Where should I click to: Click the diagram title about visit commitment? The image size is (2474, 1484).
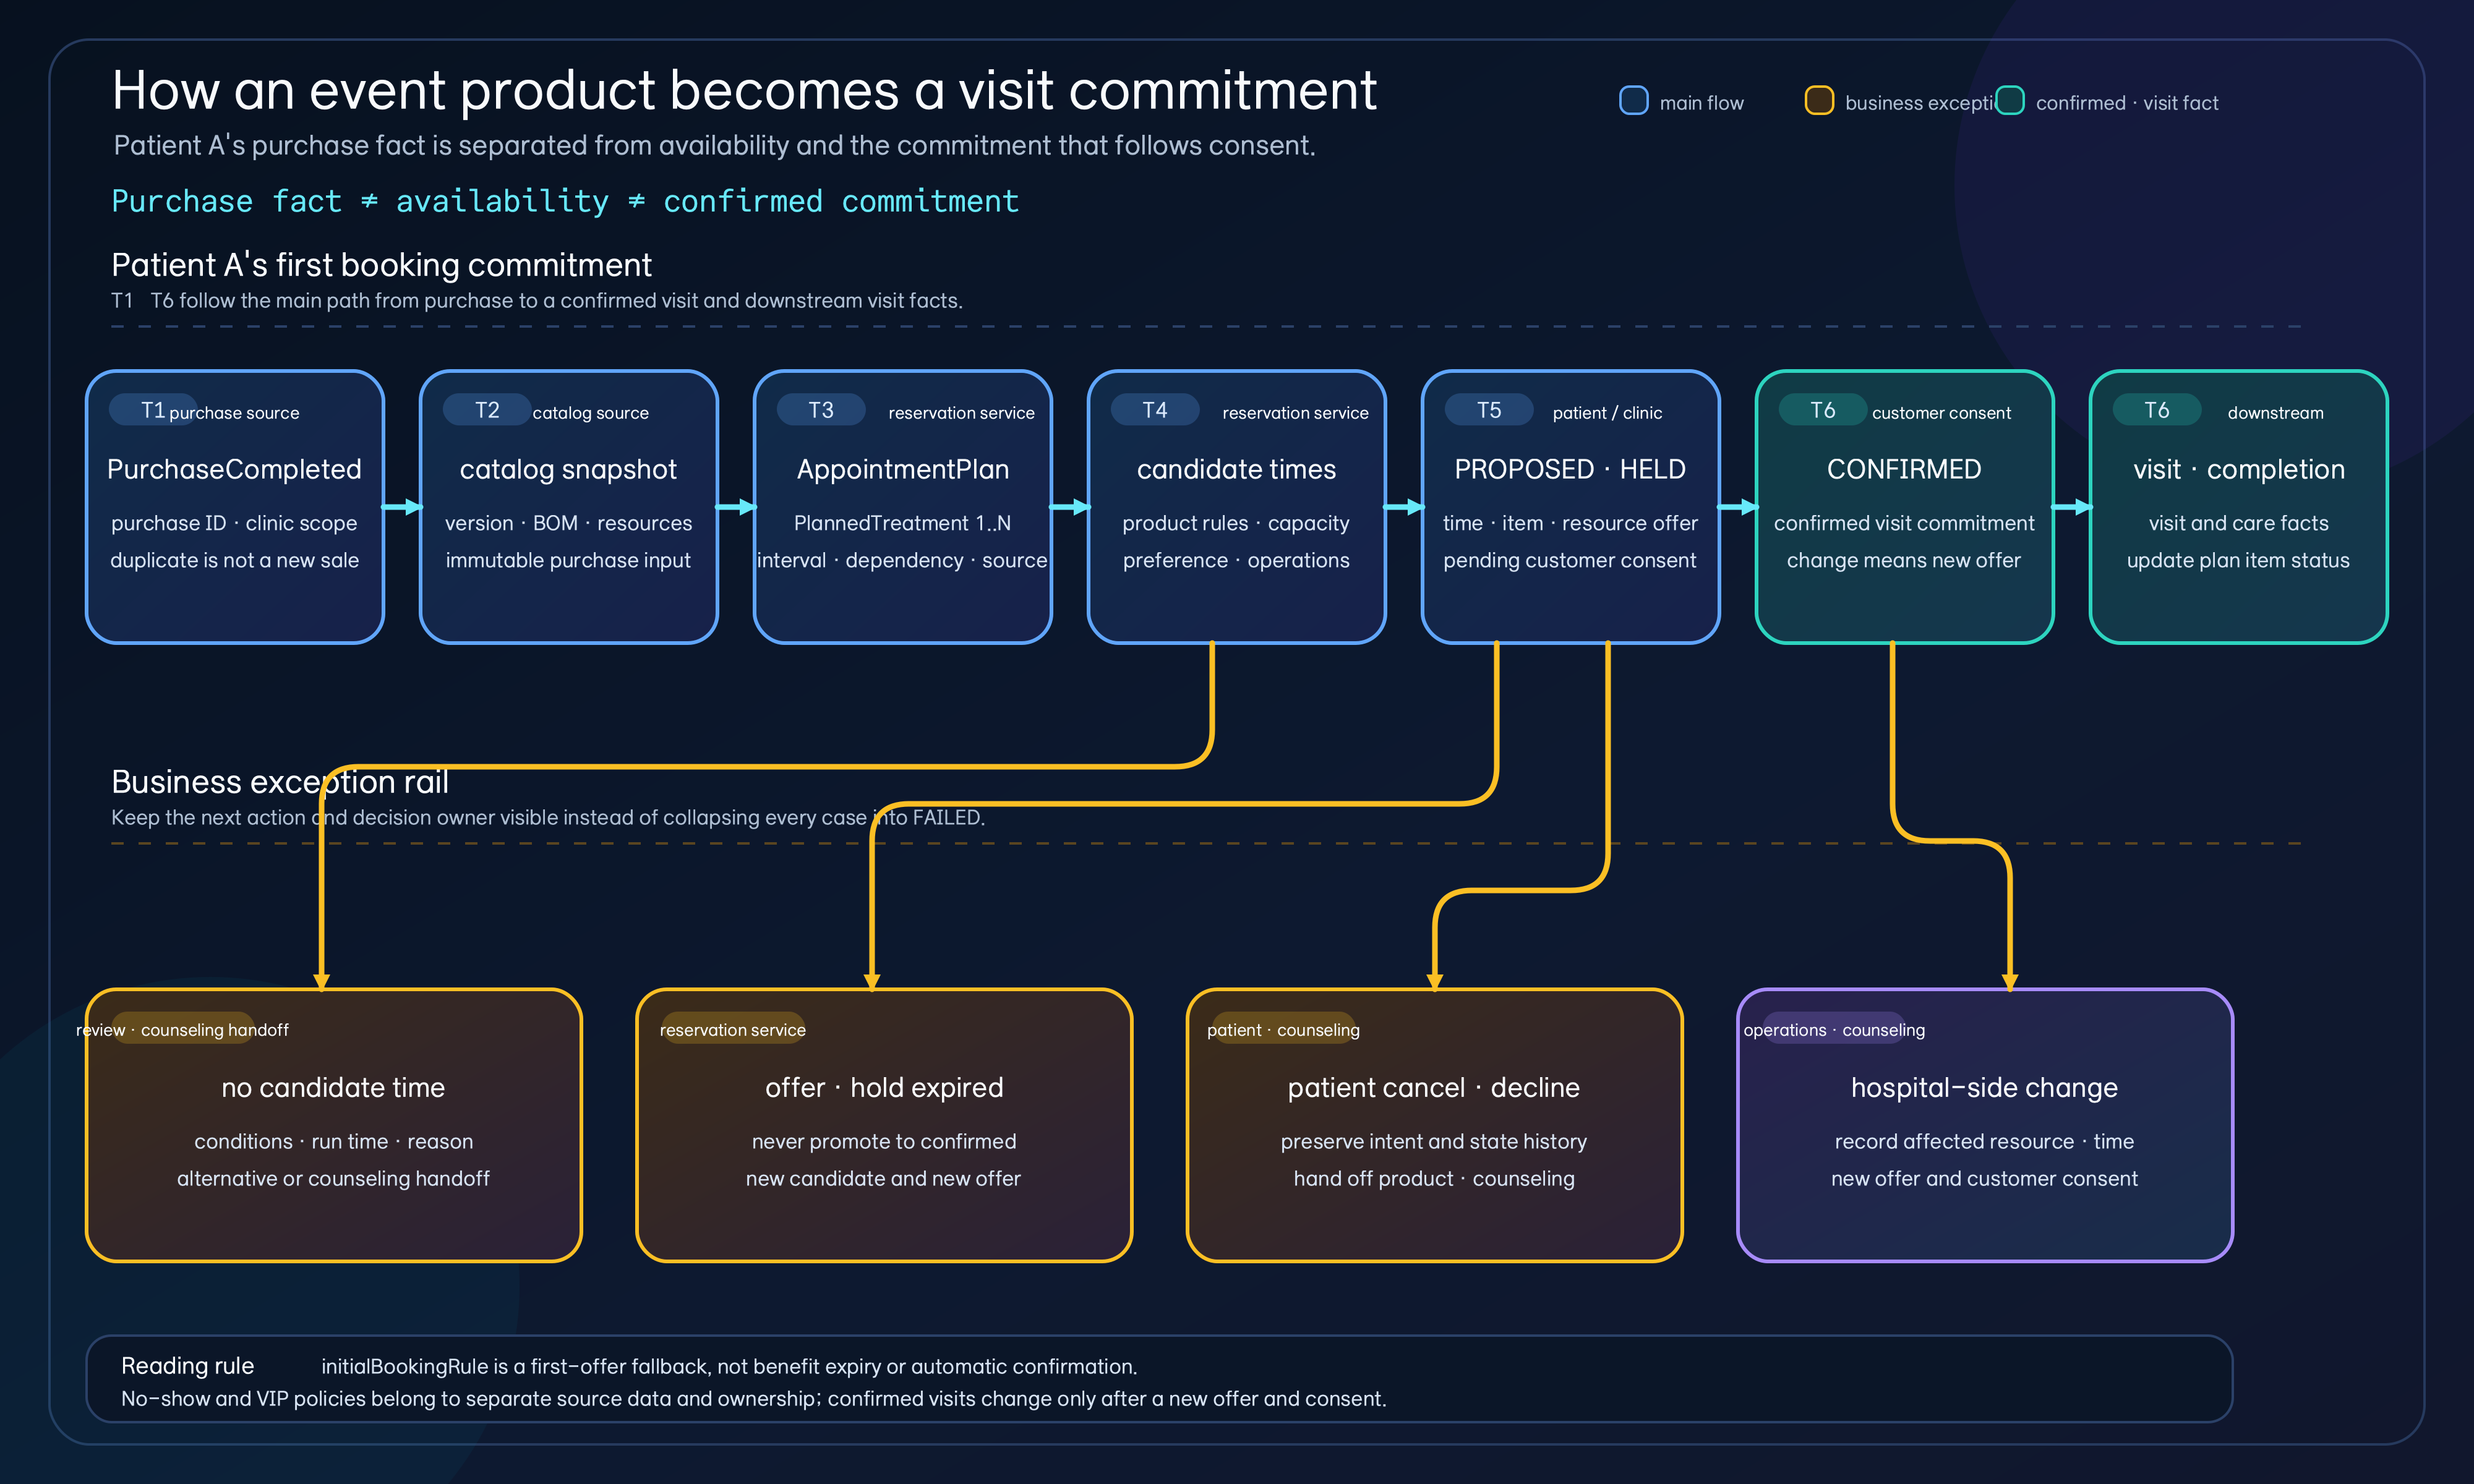(744, 90)
